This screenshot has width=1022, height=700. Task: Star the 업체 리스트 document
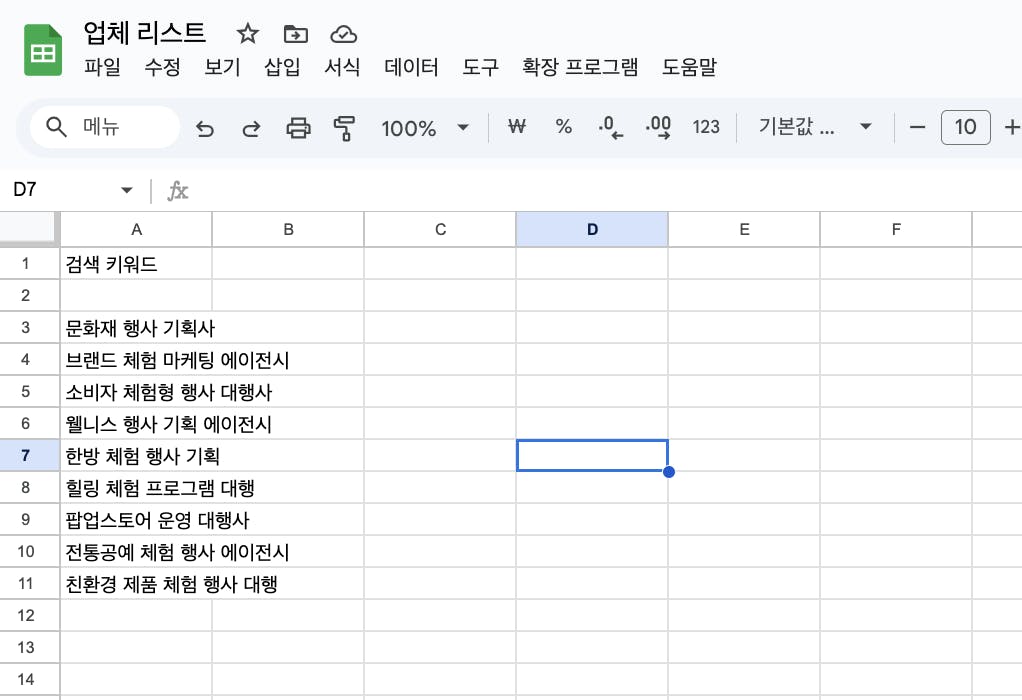(247, 34)
